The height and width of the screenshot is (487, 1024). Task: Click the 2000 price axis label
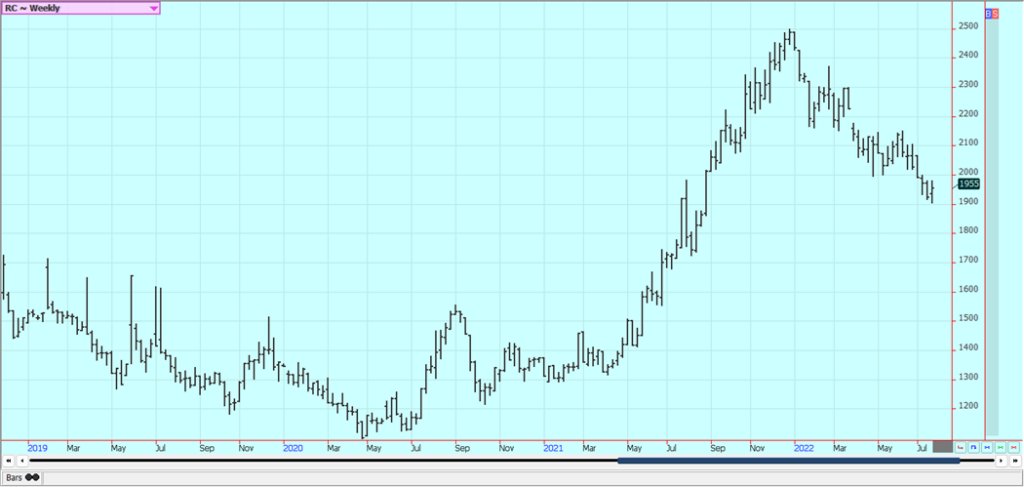[x=968, y=172]
